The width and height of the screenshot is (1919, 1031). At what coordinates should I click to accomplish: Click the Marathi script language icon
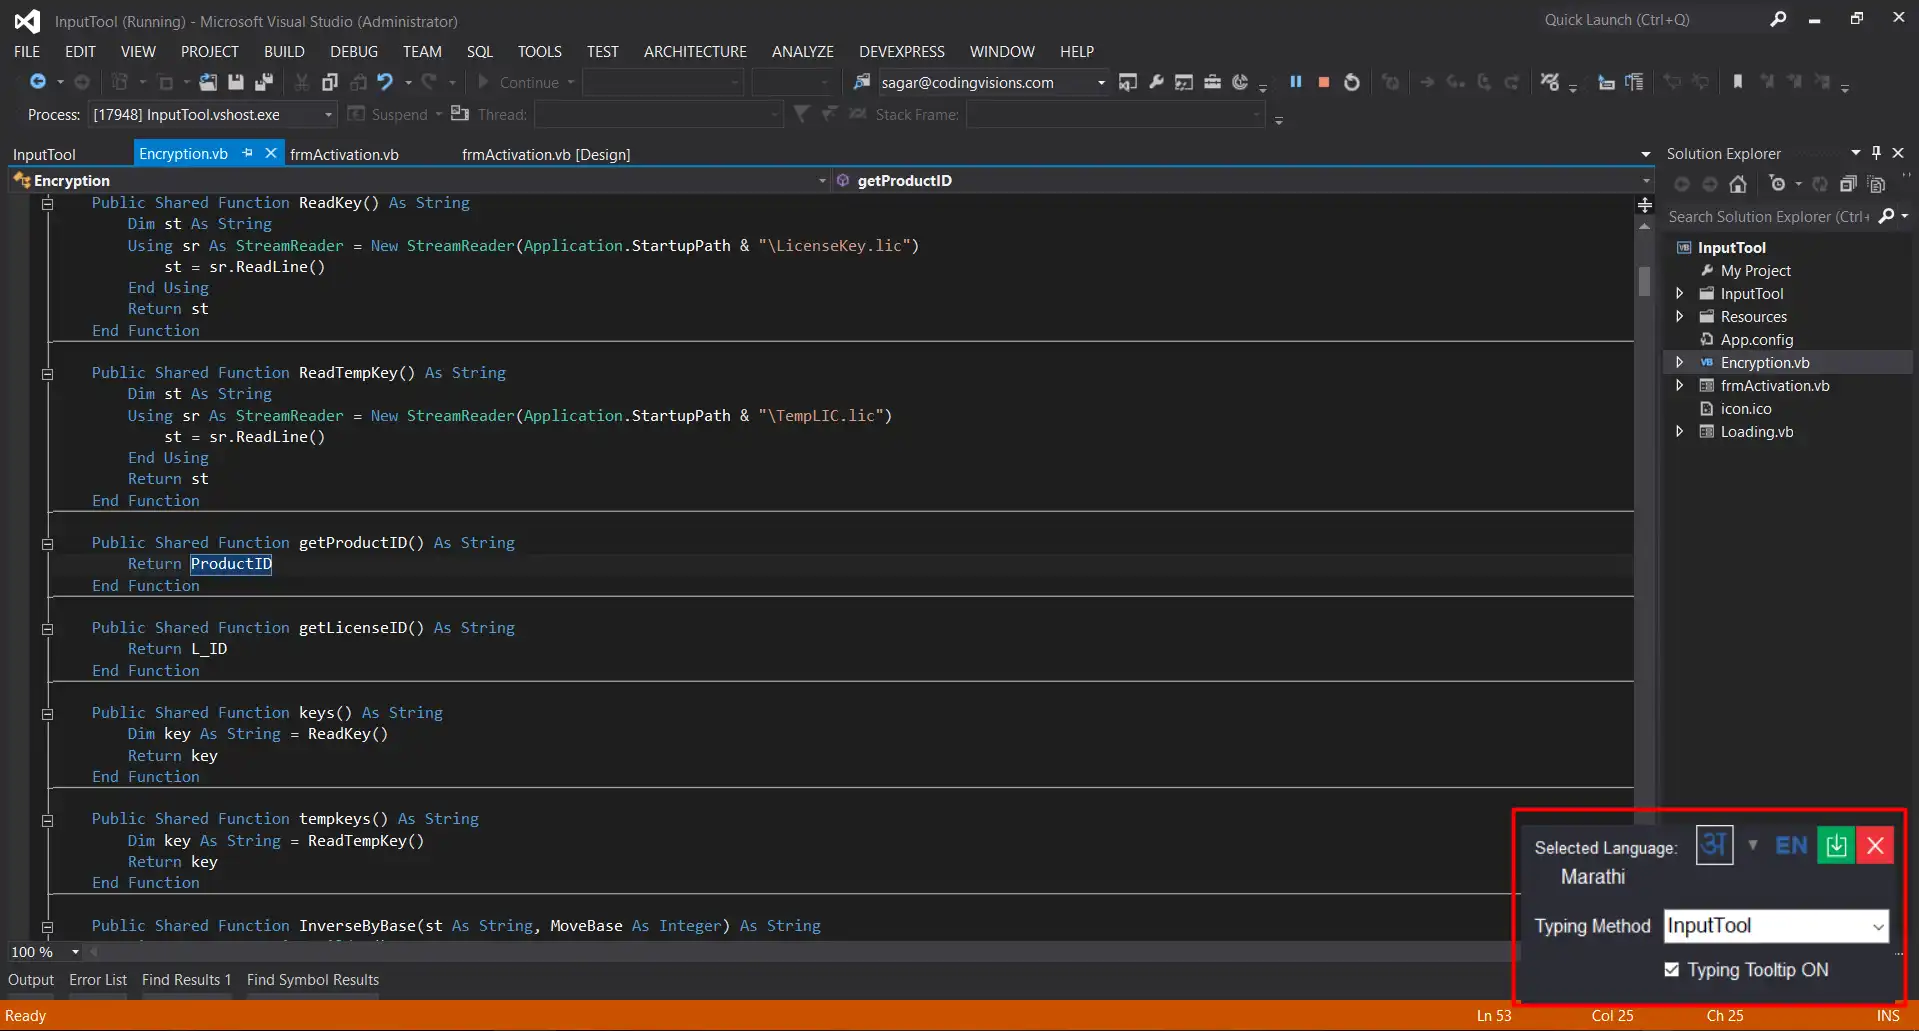click(1715, 845)
